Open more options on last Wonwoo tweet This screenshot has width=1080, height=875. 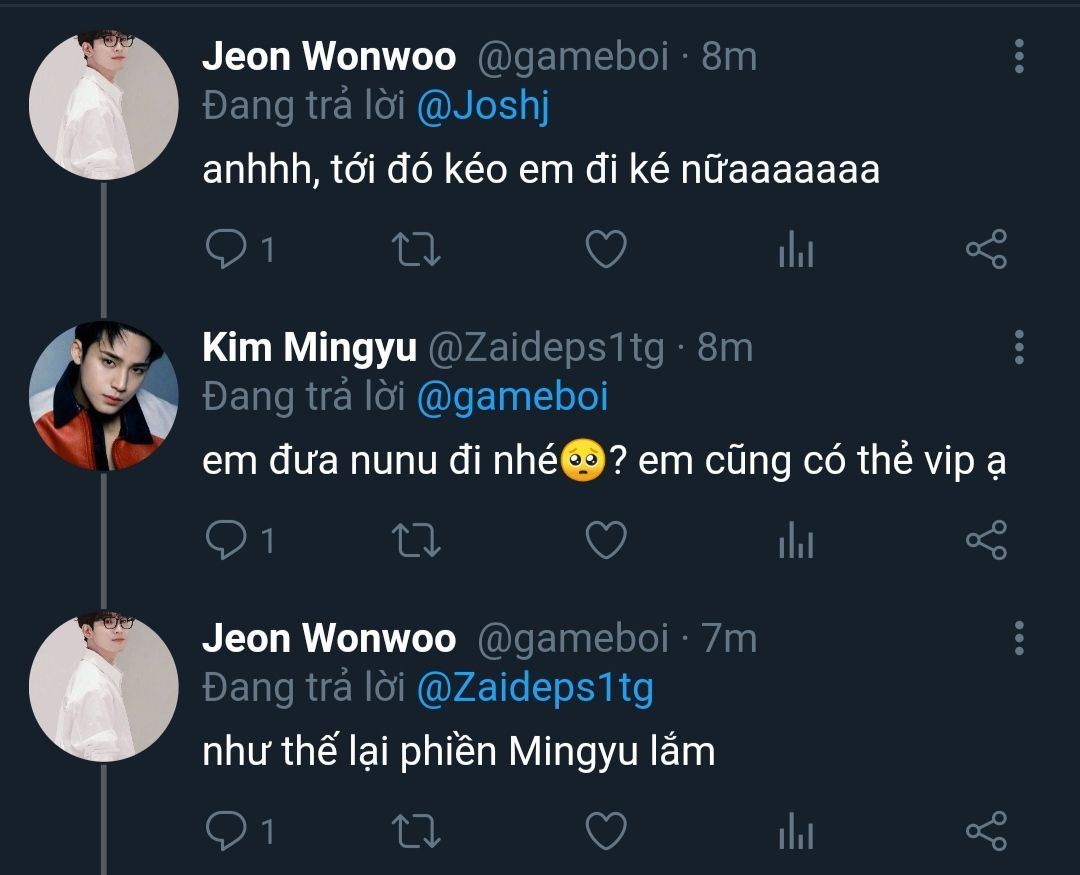tap(1019, 638)
